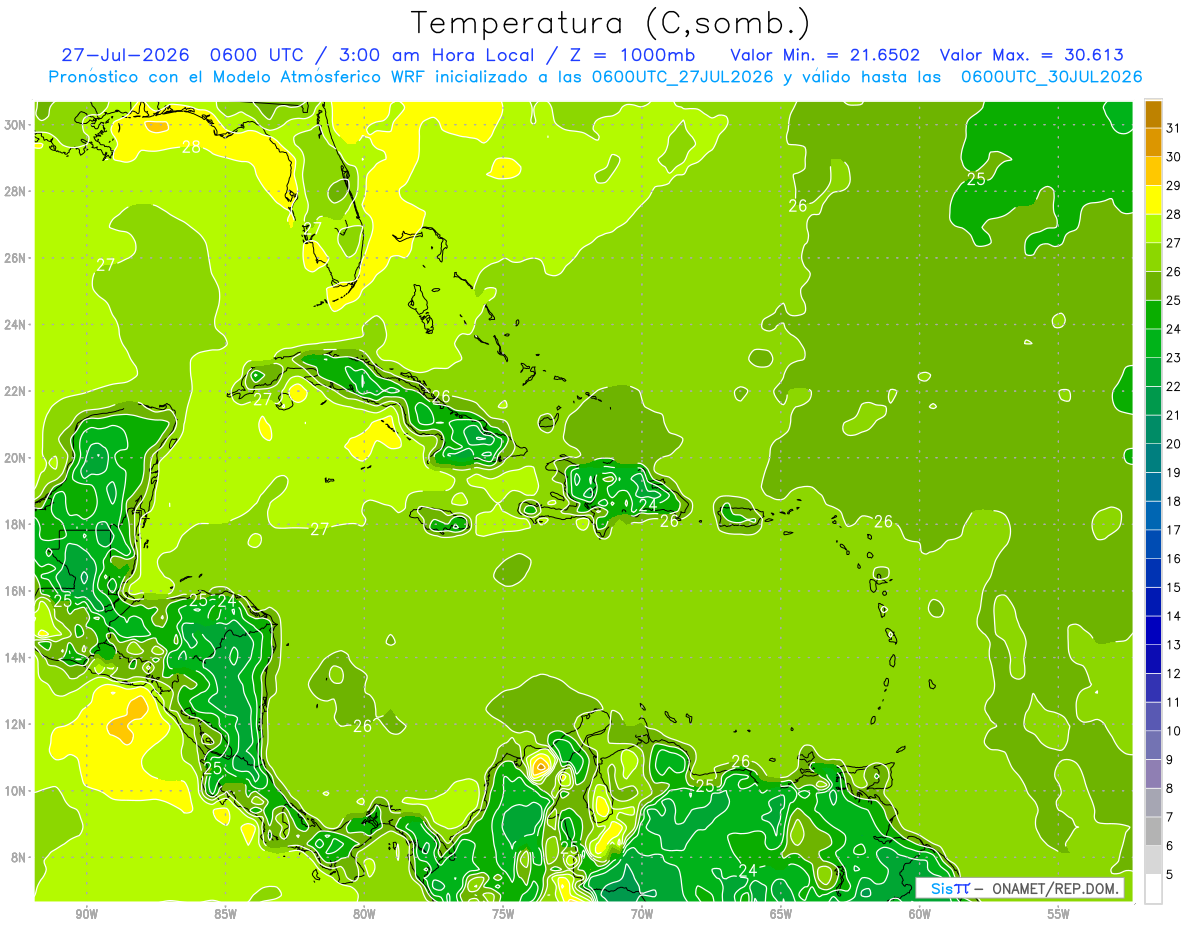Click the '55W' longitude axis label
The image size is (1200, 927).
pos(1059,914)
